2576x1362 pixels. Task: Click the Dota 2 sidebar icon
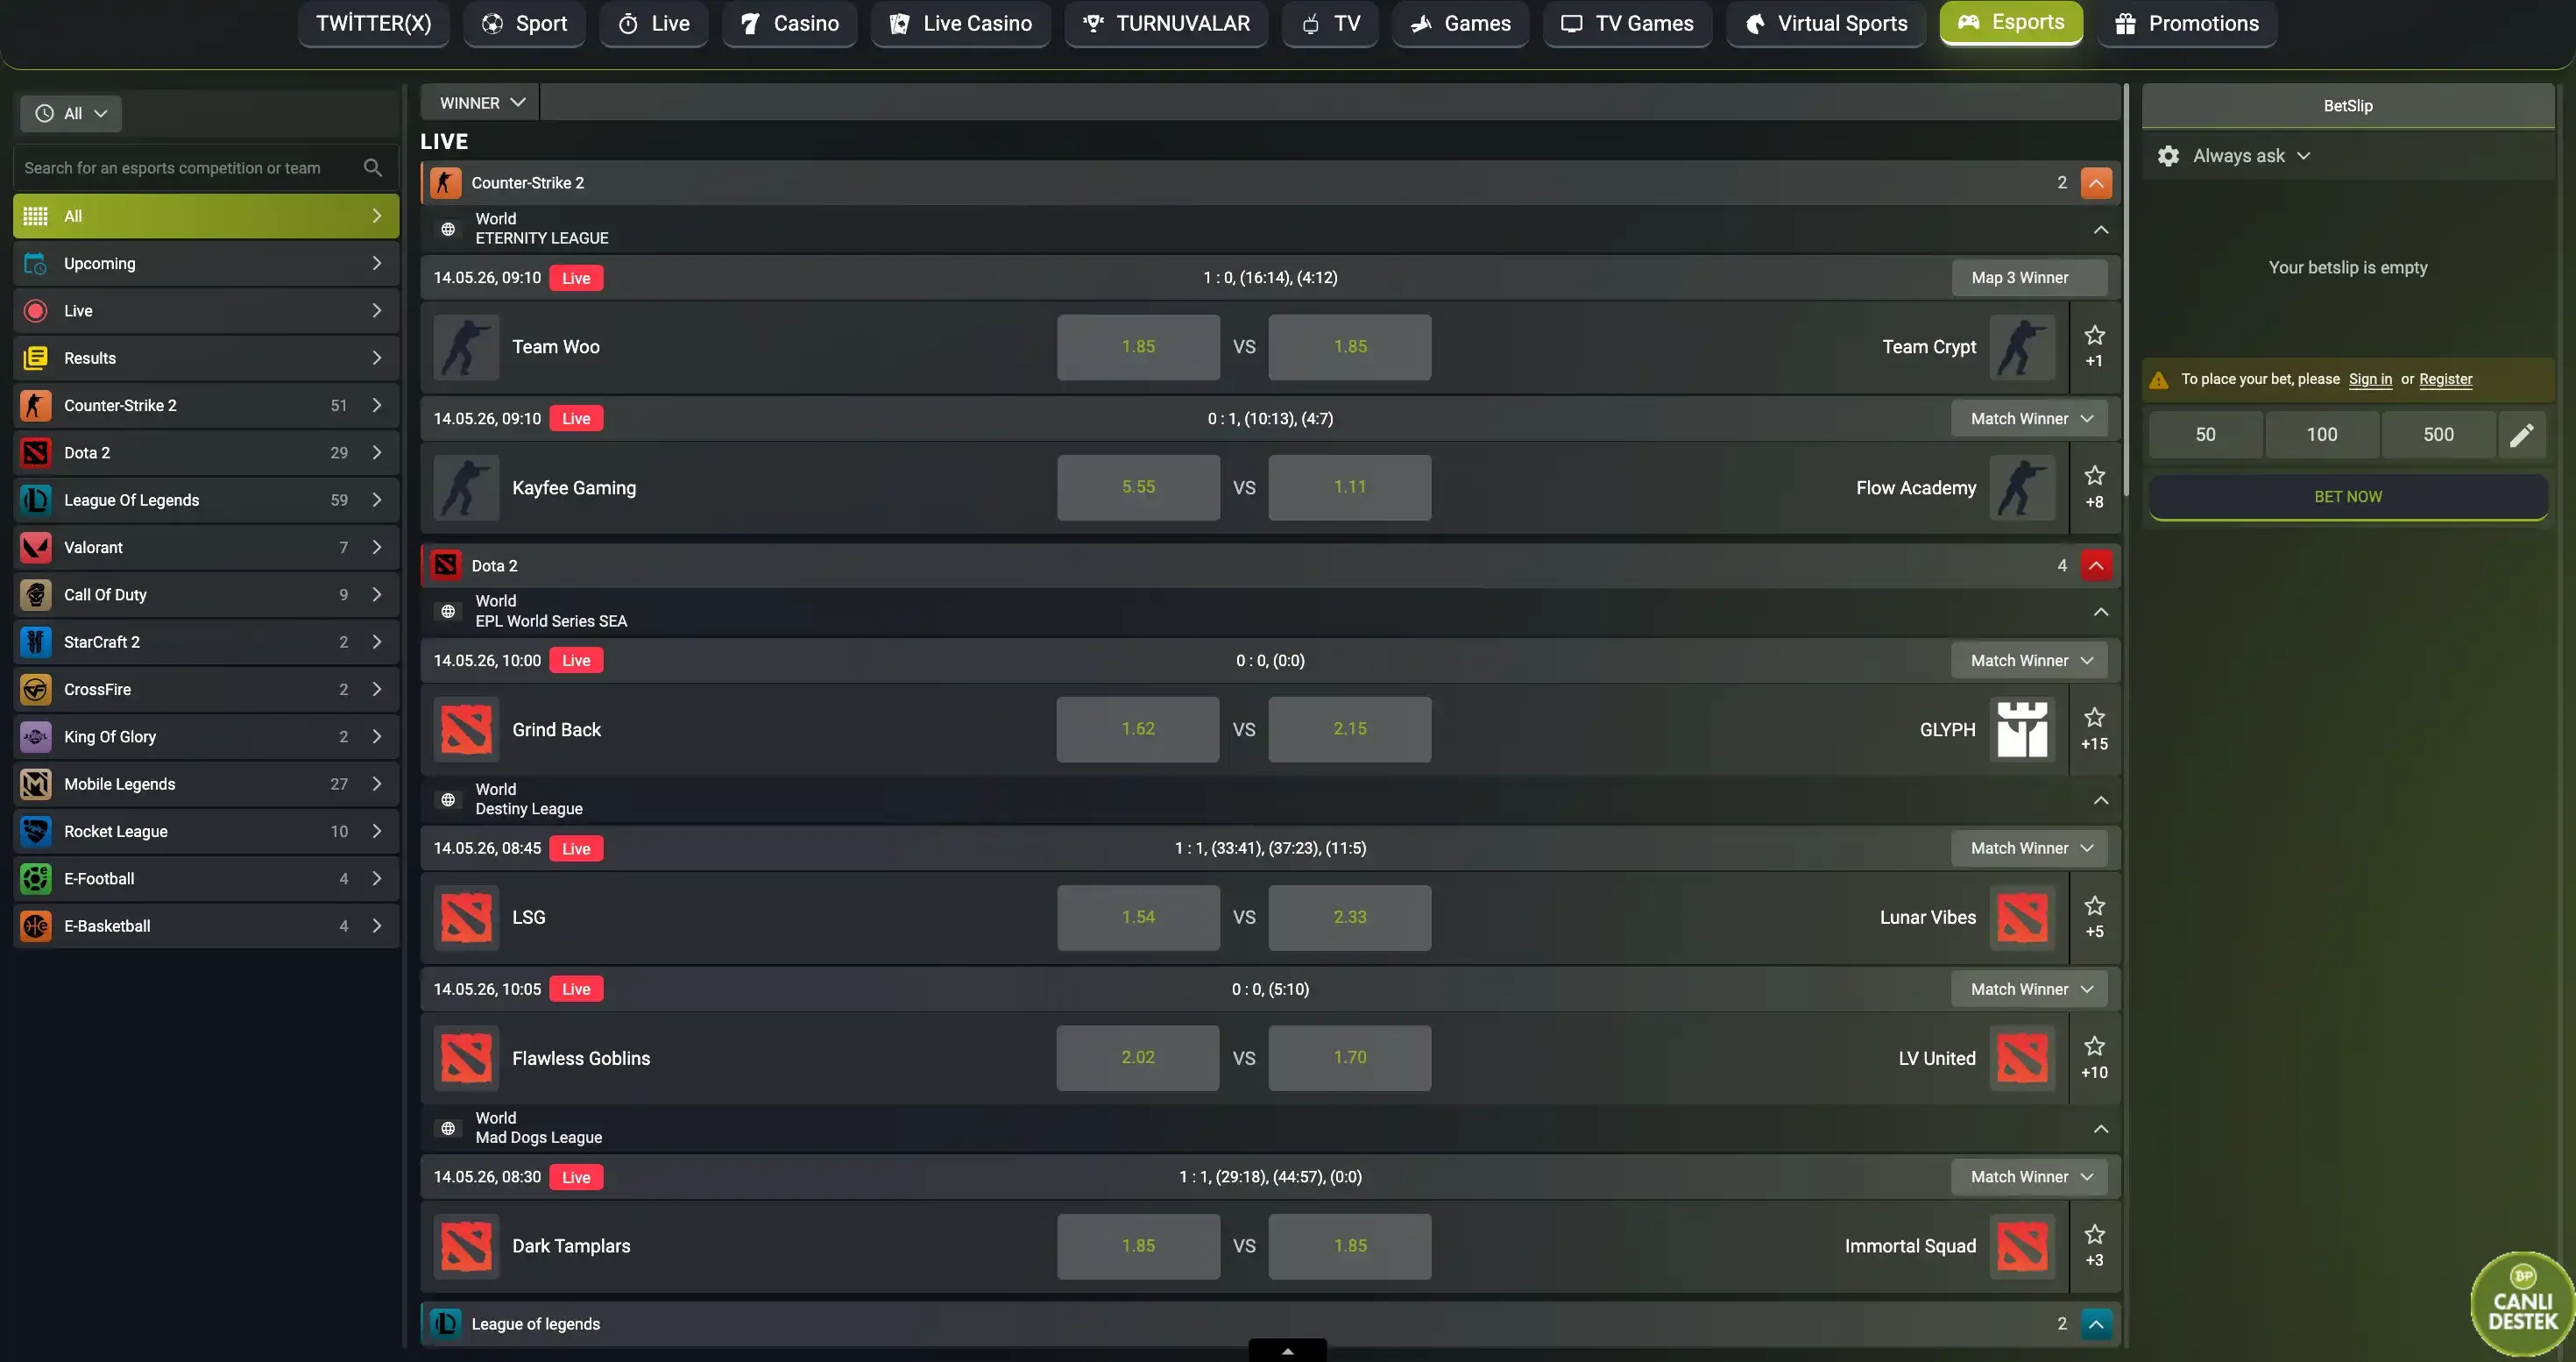(36, 453)
